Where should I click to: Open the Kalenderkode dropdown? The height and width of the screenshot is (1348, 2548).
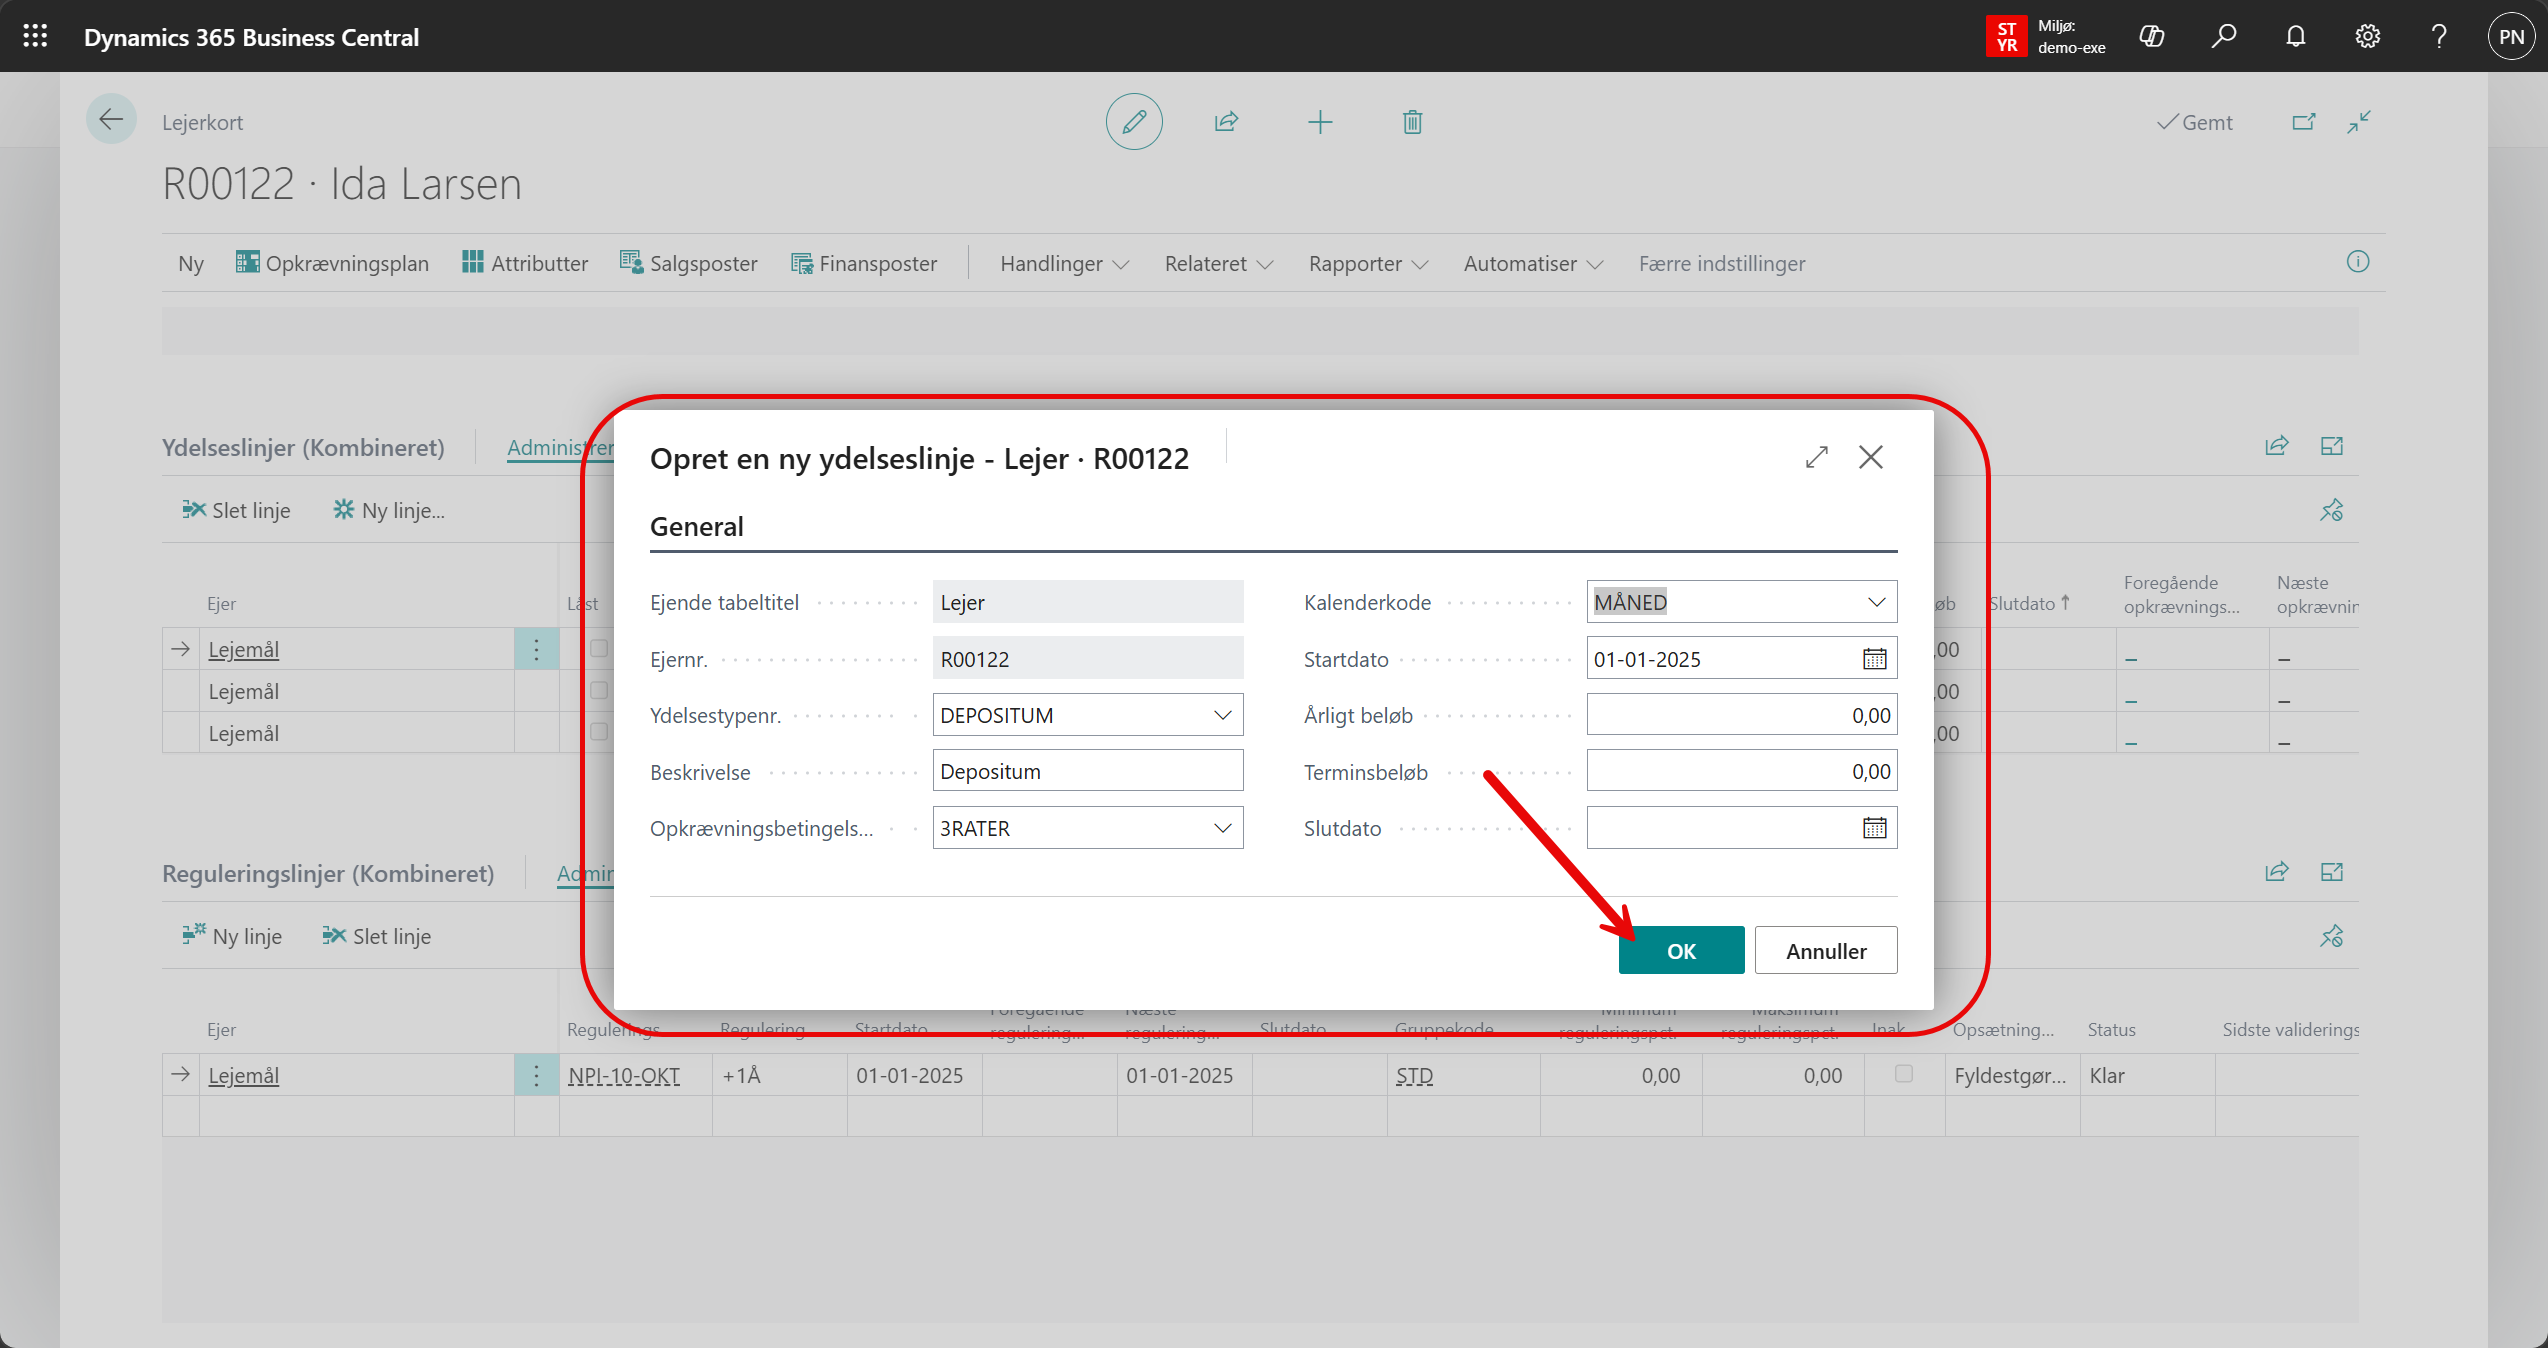click(1875, 602)
